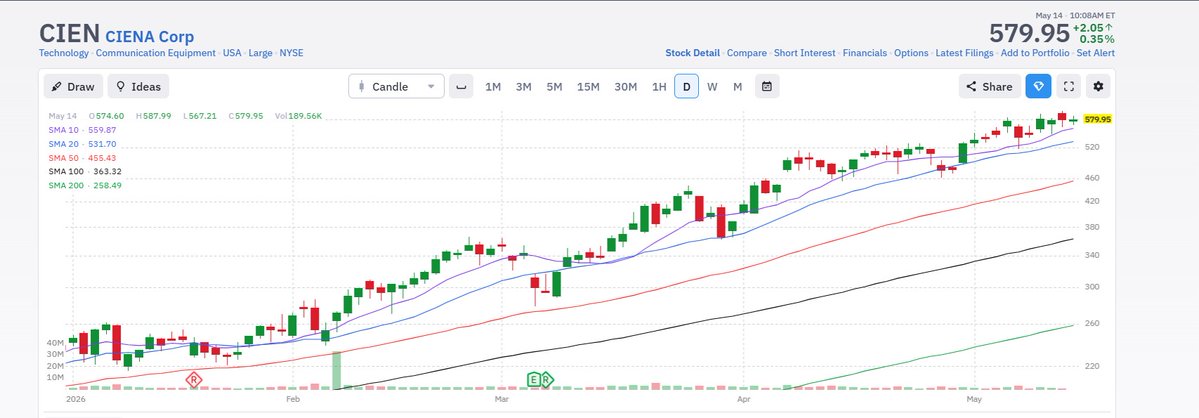Toggle fullscreen chart mode
The image size is (1199, 418).
(x=1069, y=86)
